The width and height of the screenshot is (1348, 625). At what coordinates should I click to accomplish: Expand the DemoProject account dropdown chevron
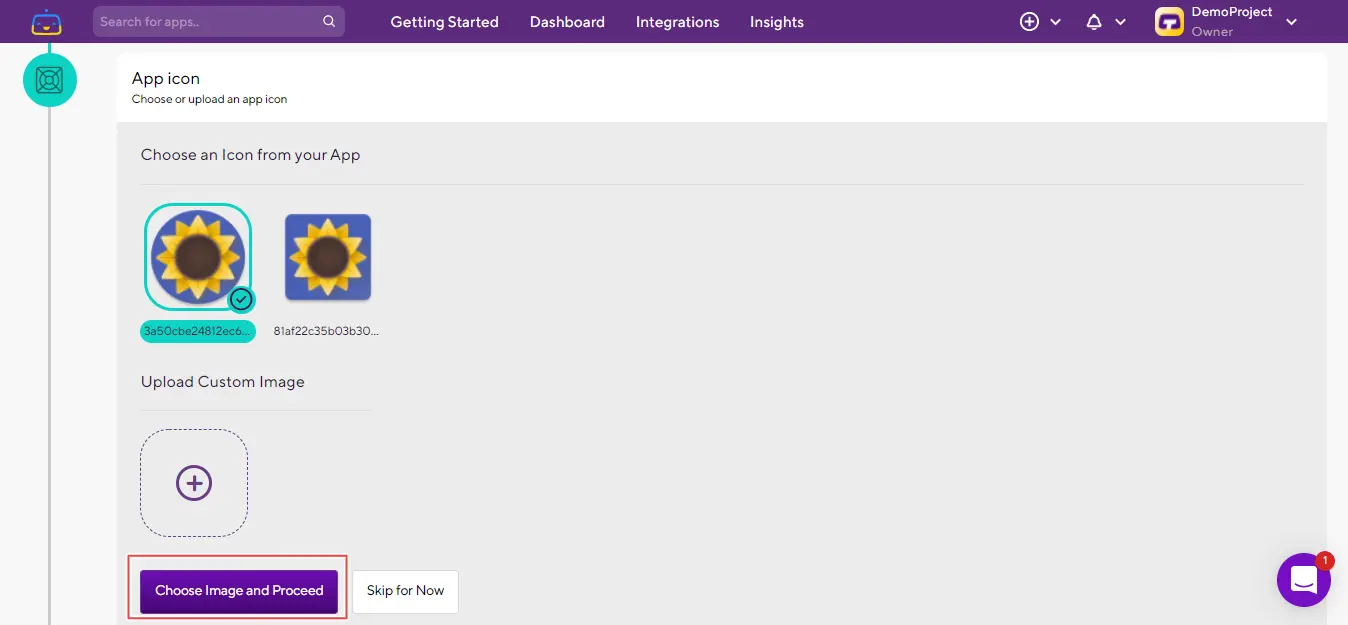point(1291,22)
